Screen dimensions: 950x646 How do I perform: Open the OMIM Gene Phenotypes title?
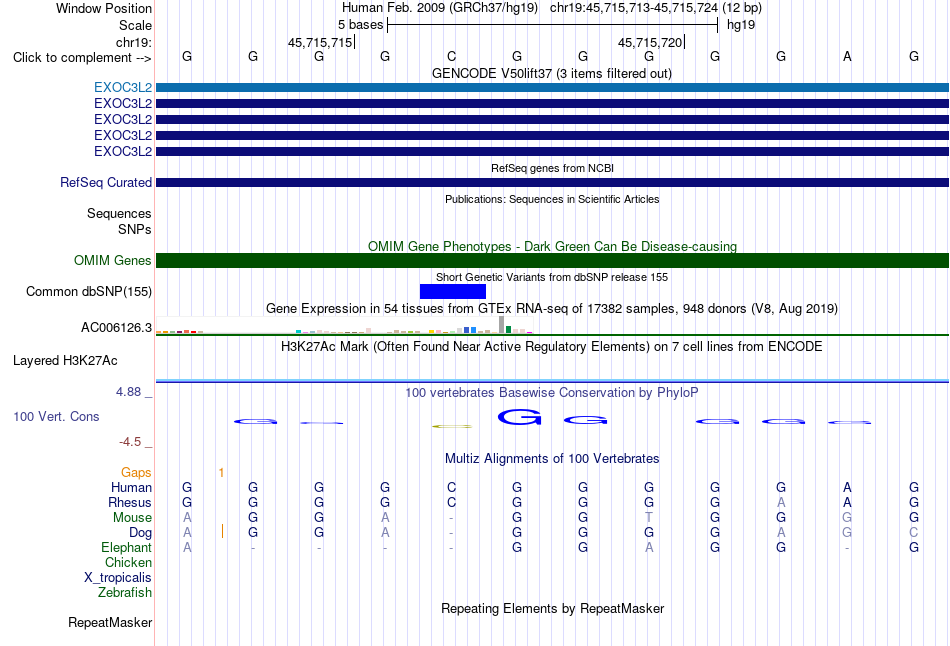[x=553, y=247]
